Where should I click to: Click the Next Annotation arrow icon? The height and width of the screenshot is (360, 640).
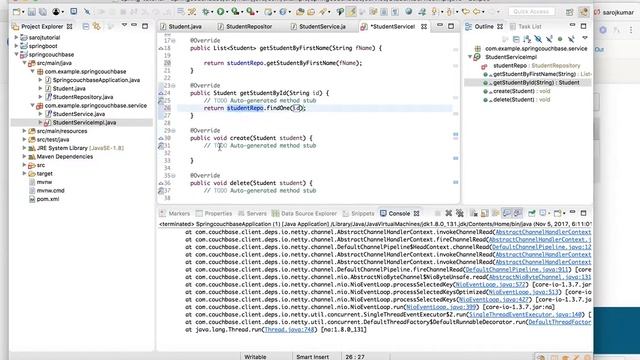pos(434,12)
